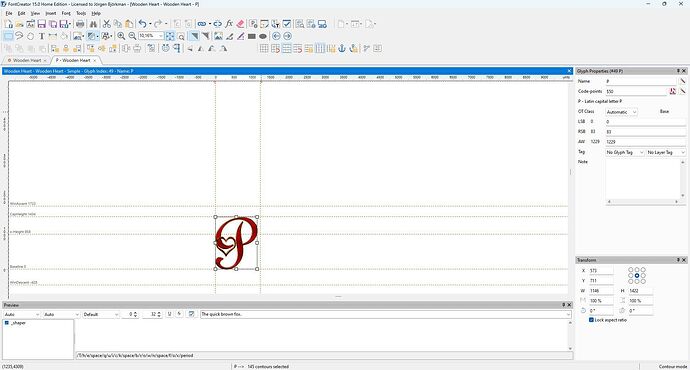Toggle strikethrough button in Preview toolbar
The image size is (690, 370).
click(x=180, y=314)
